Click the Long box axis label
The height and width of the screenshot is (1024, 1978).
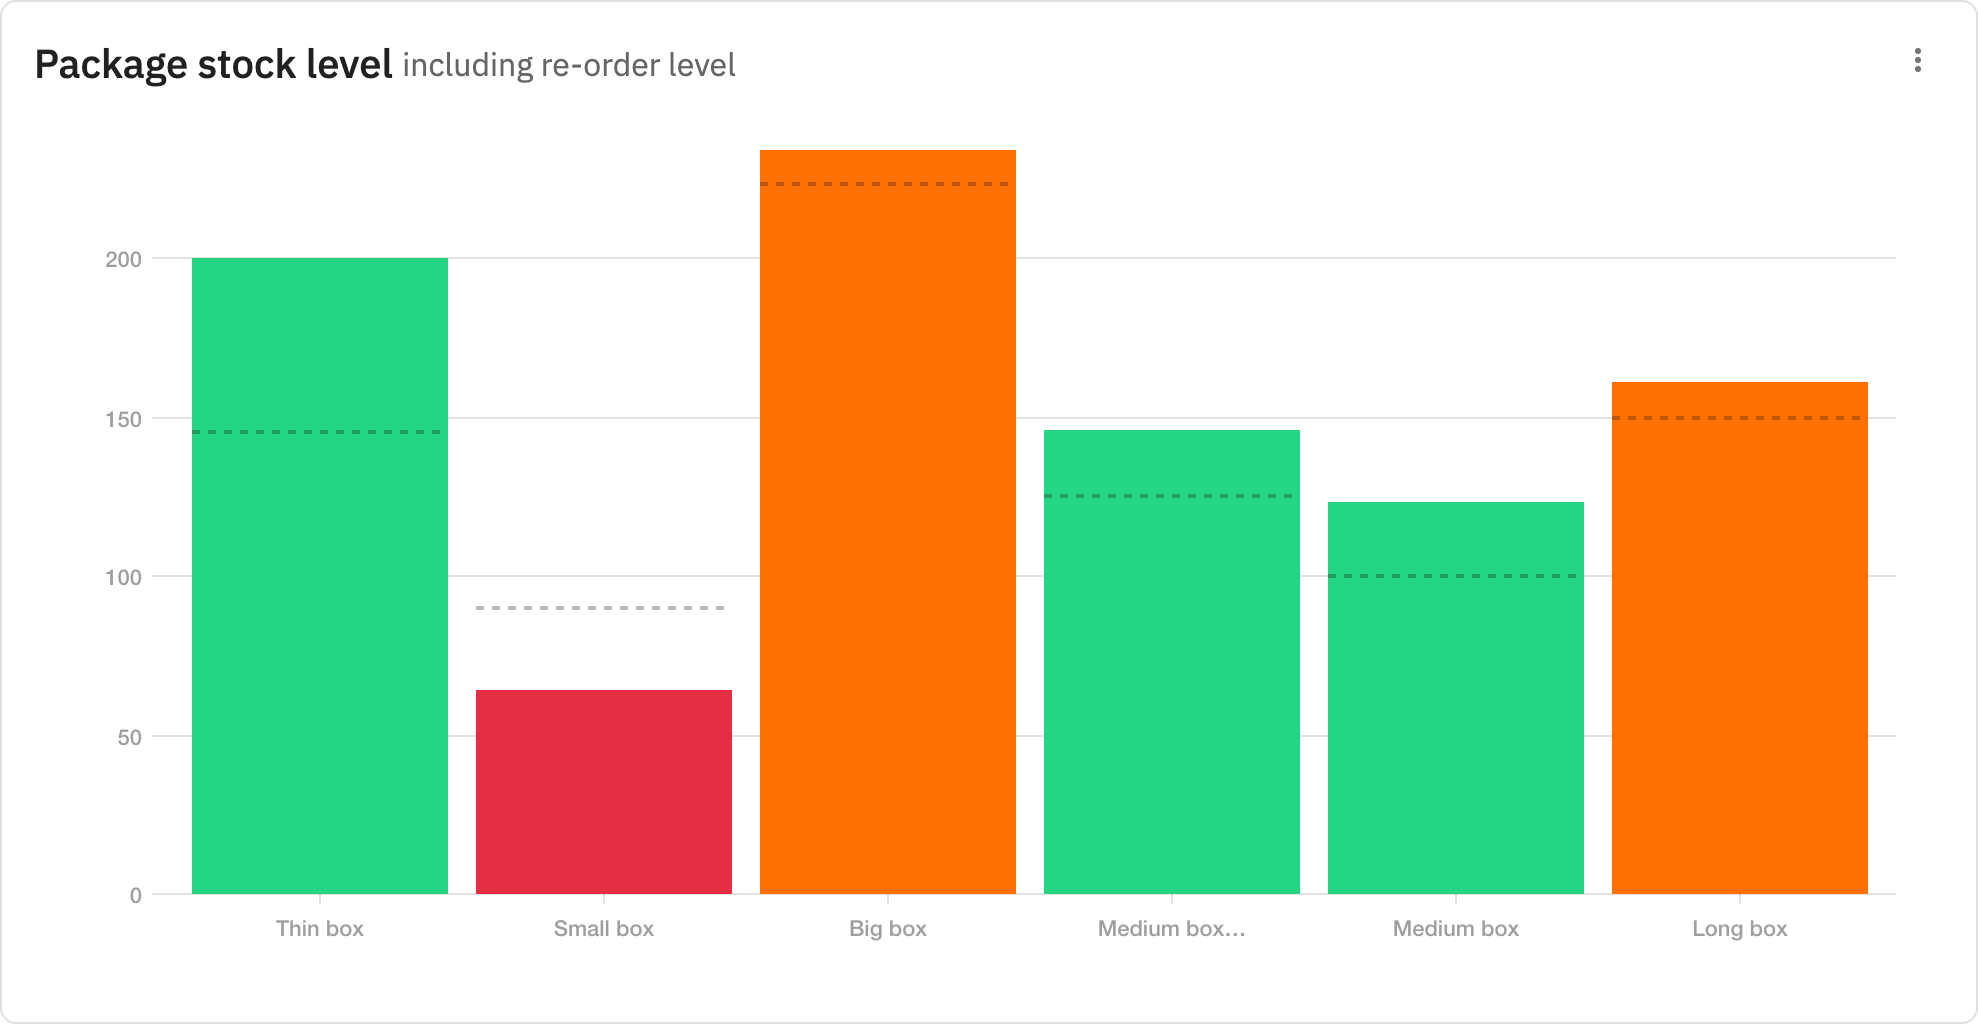pos(1740,929)
